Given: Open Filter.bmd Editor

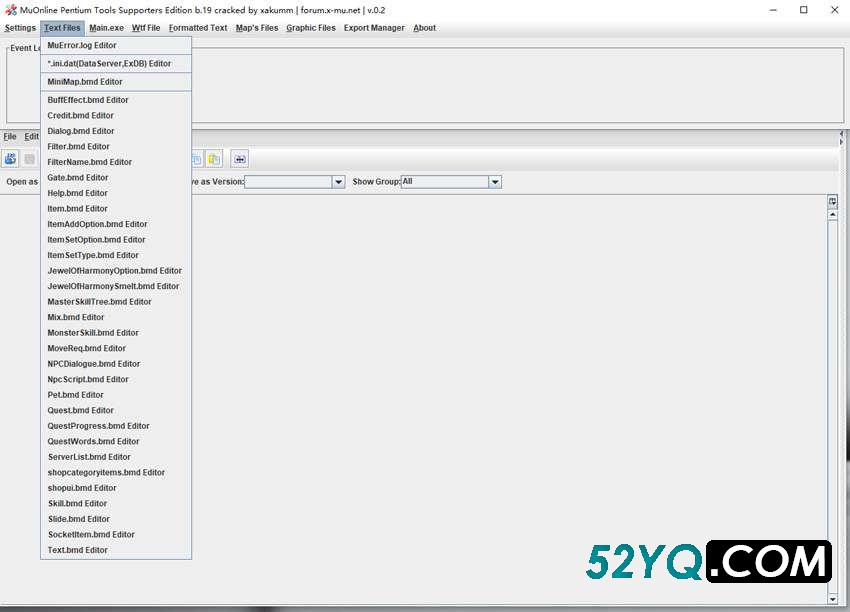Looking at the screenshot, I should 116,146.
